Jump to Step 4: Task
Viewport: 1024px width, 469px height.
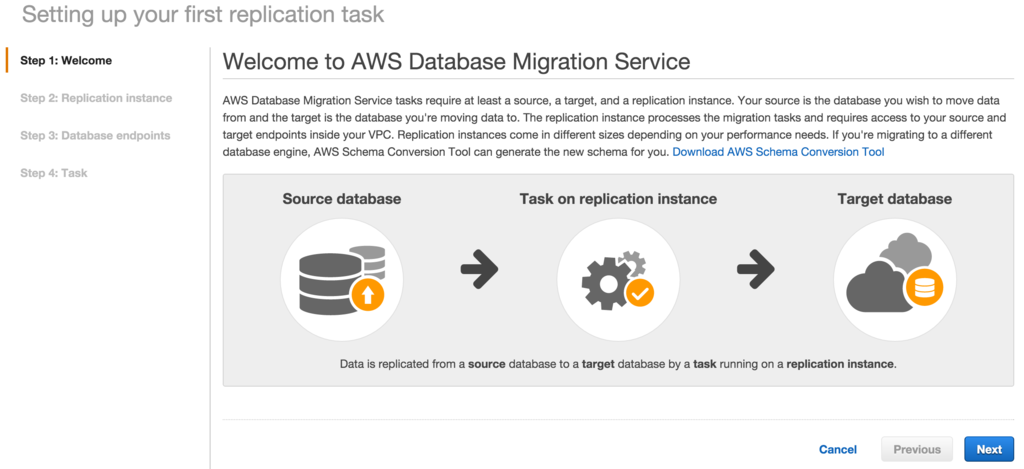pos(54,173)
